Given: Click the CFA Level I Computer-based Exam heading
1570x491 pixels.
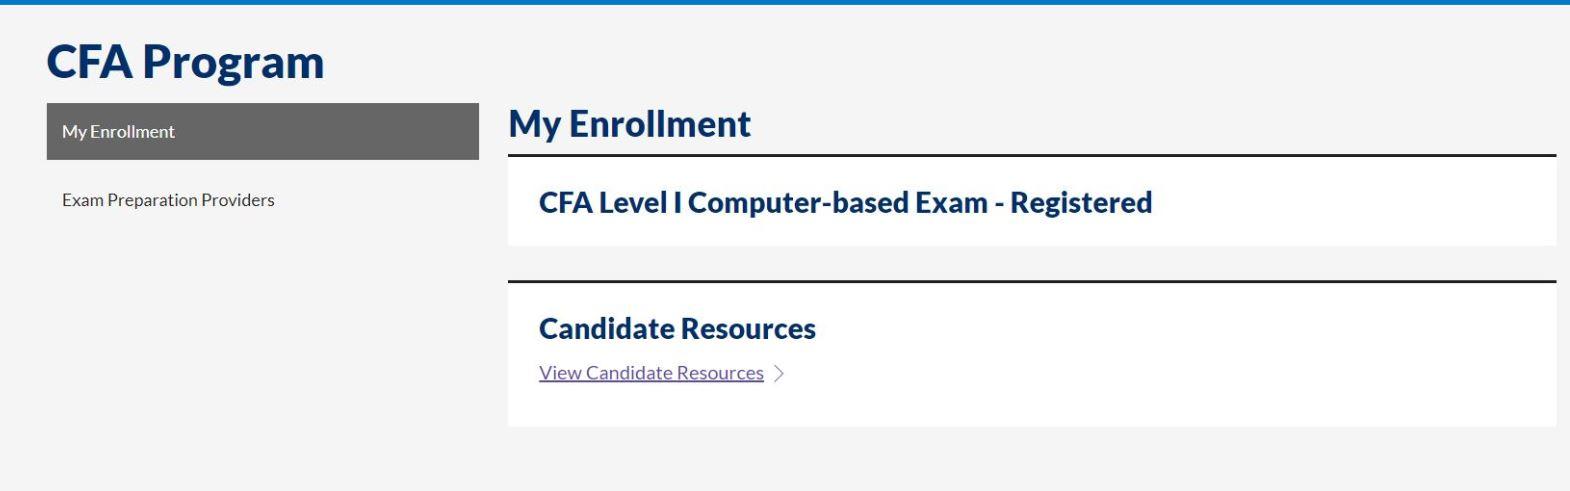Looking at the screenshot, I should tap(845, 202).
